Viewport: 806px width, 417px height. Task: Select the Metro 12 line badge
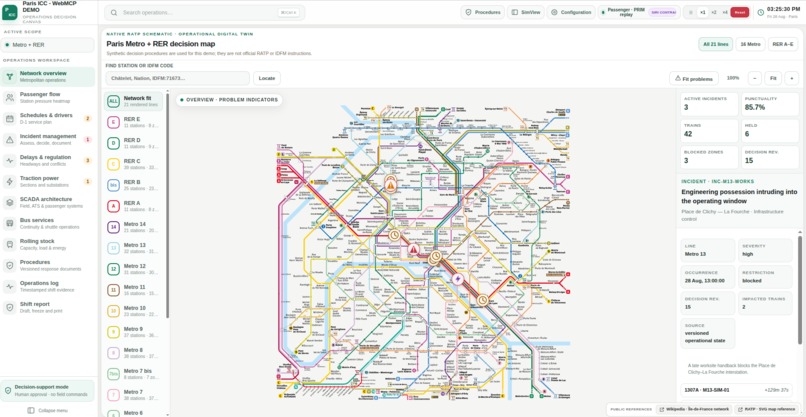113,269
